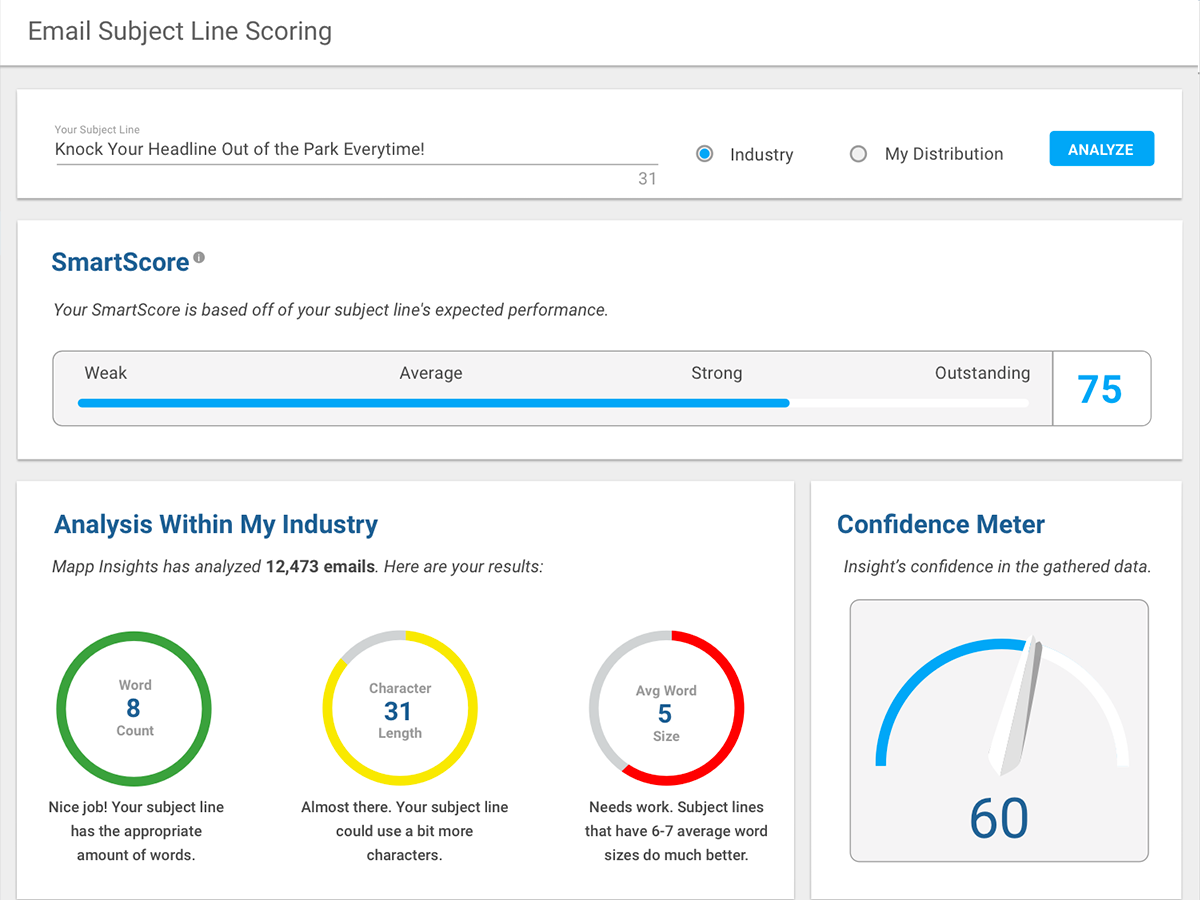1200x900 pixels.
Task: Click the red Avg Word Size ring
Action: [x=739, y=708]
